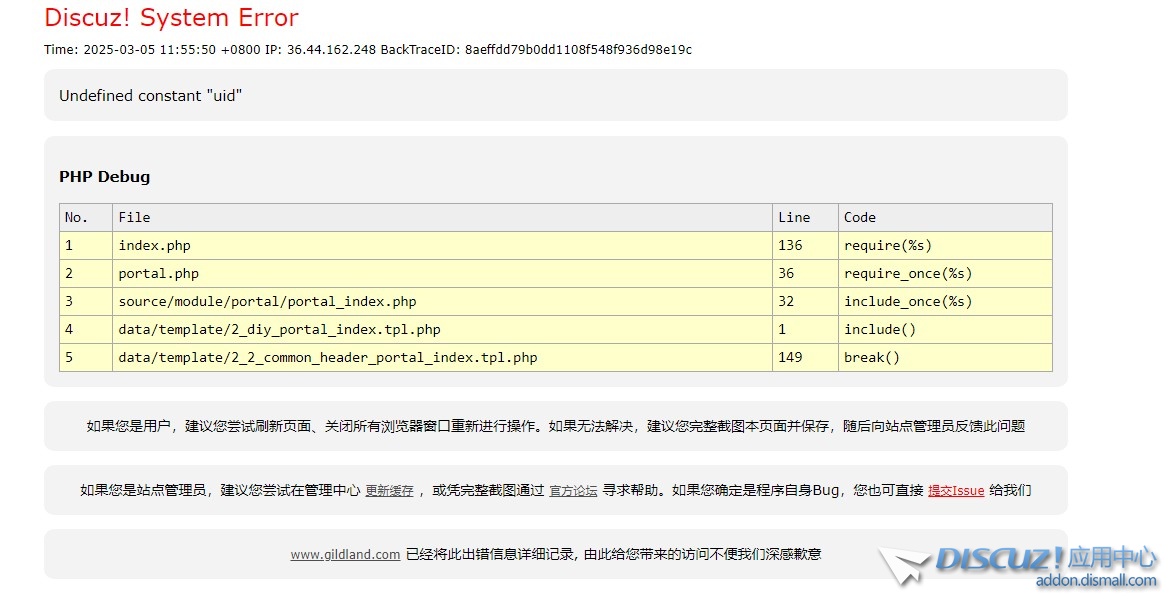Click the Discuz! 应用中心 watermark logo
The height and width of the screenshot is (606, 1175).
point(1046,558)
